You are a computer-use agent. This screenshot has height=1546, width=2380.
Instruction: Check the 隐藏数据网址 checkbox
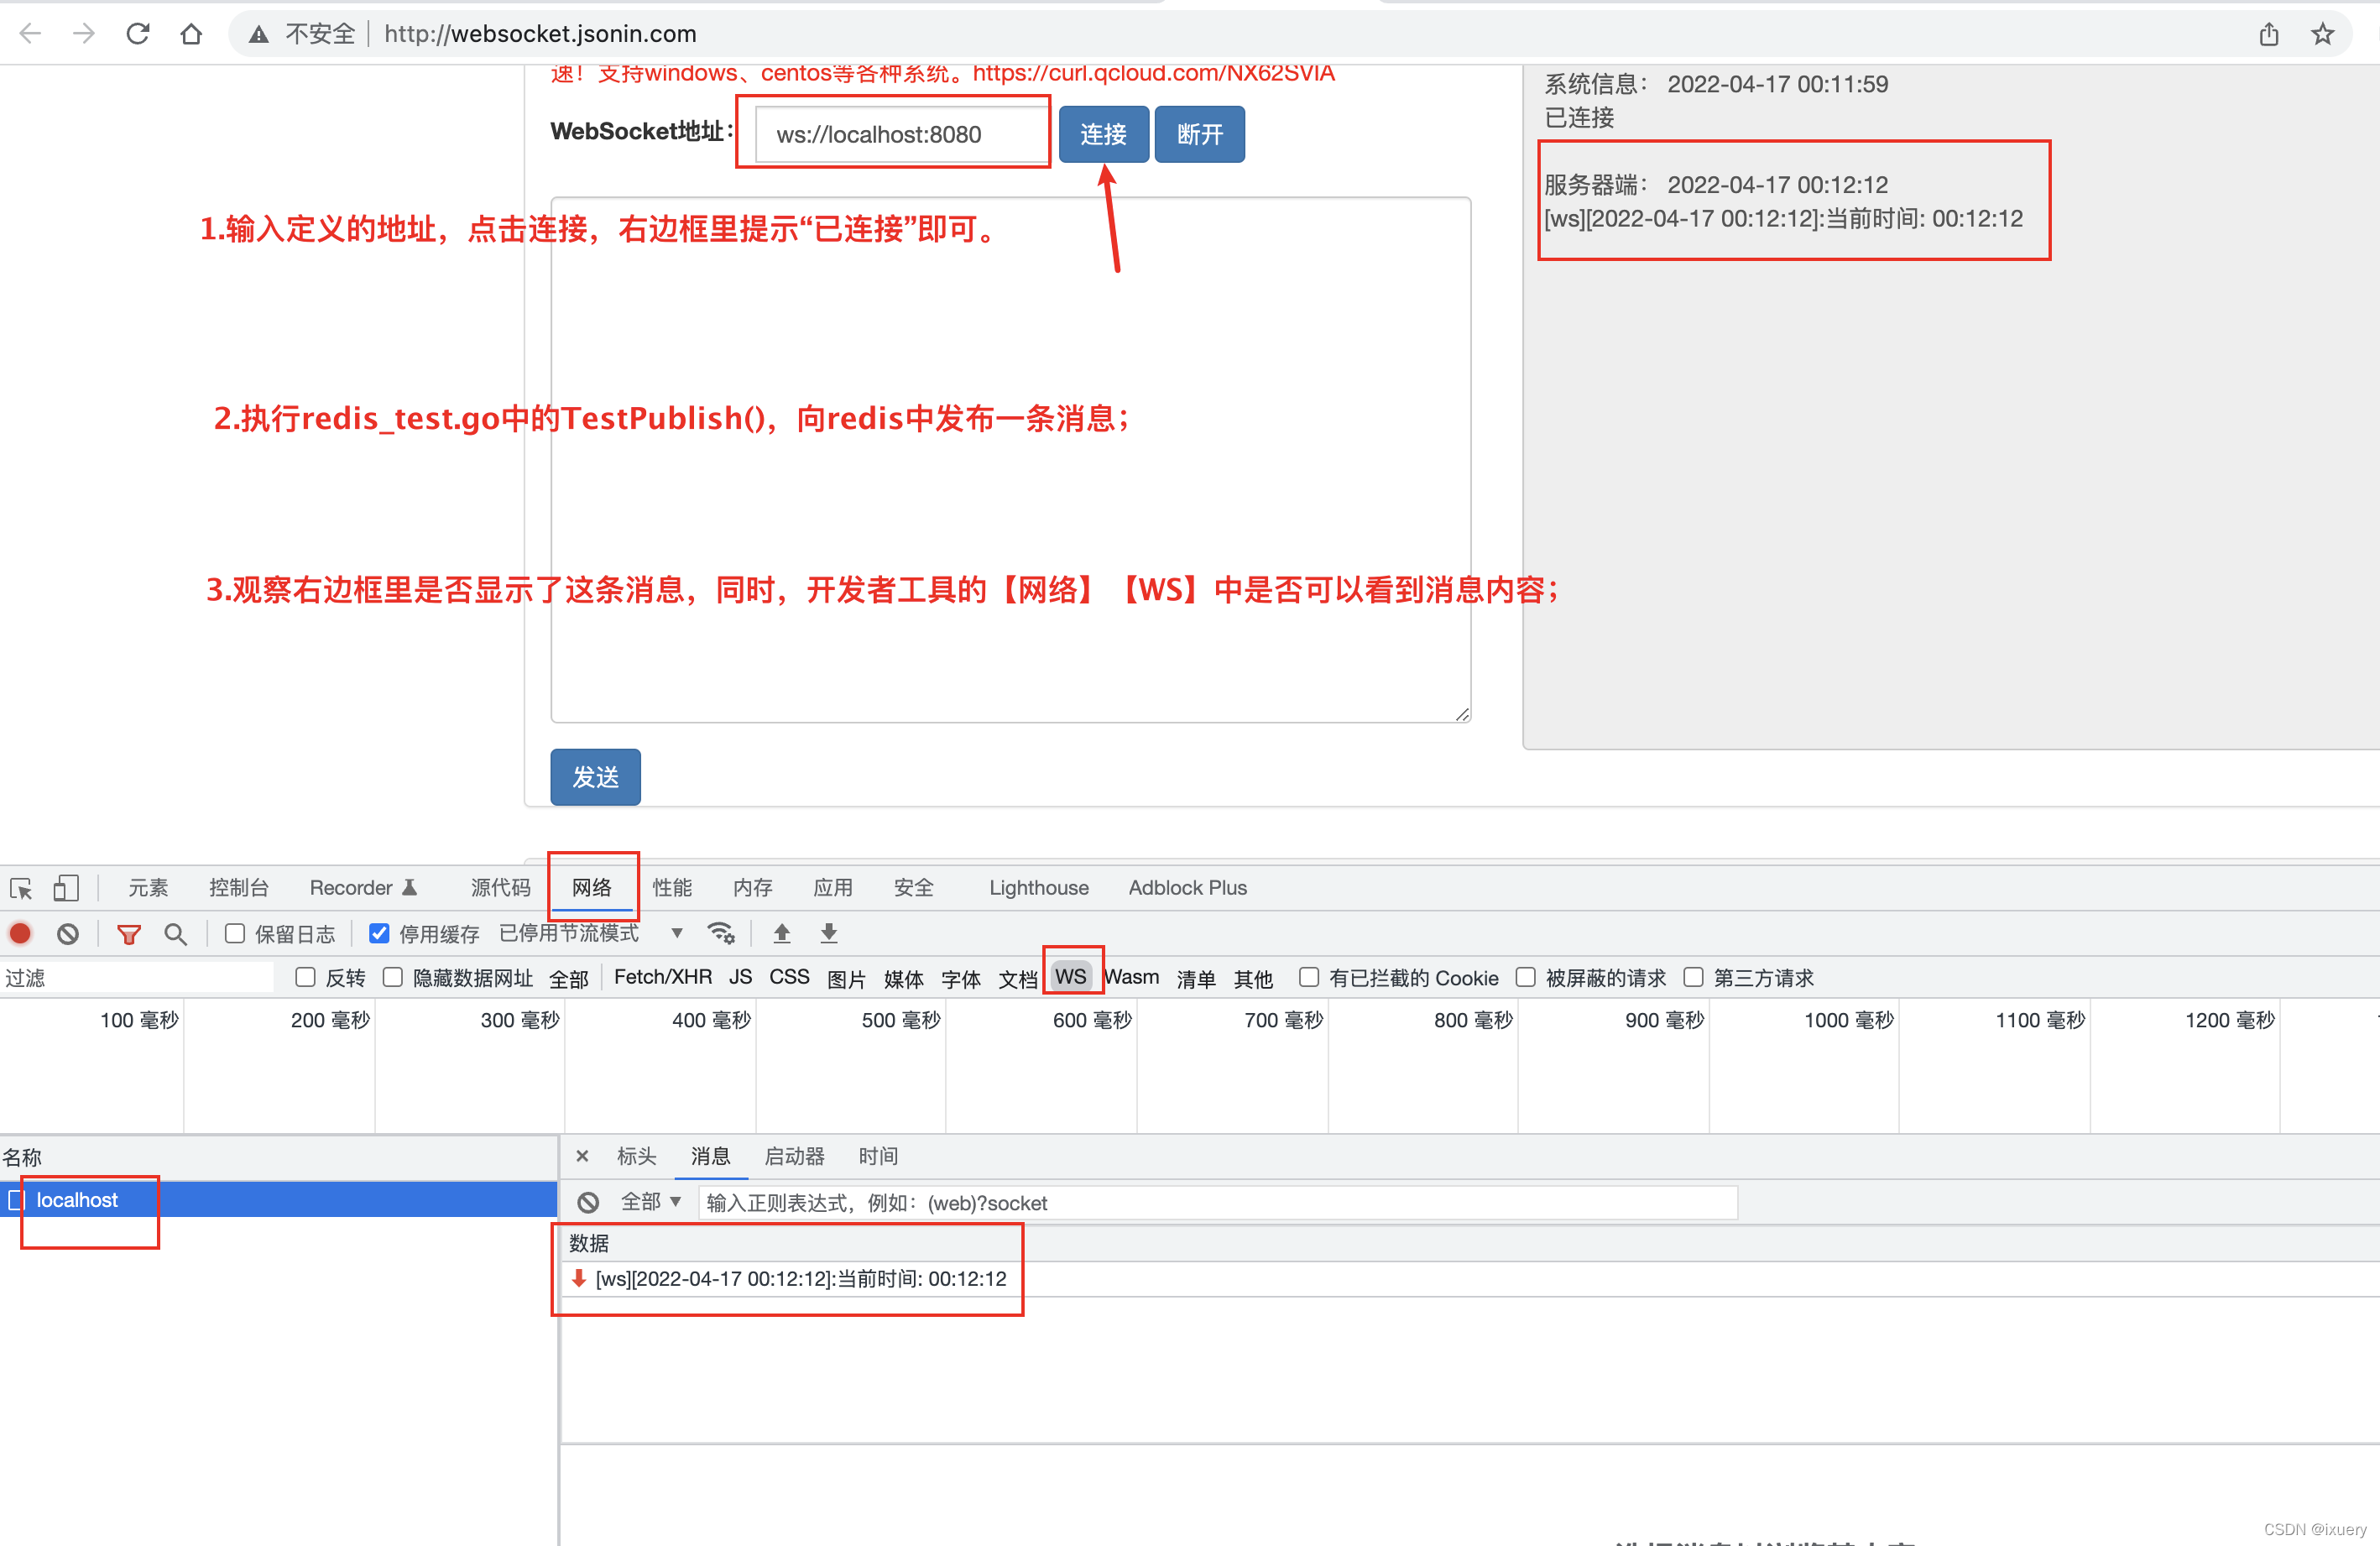point(393,978)
